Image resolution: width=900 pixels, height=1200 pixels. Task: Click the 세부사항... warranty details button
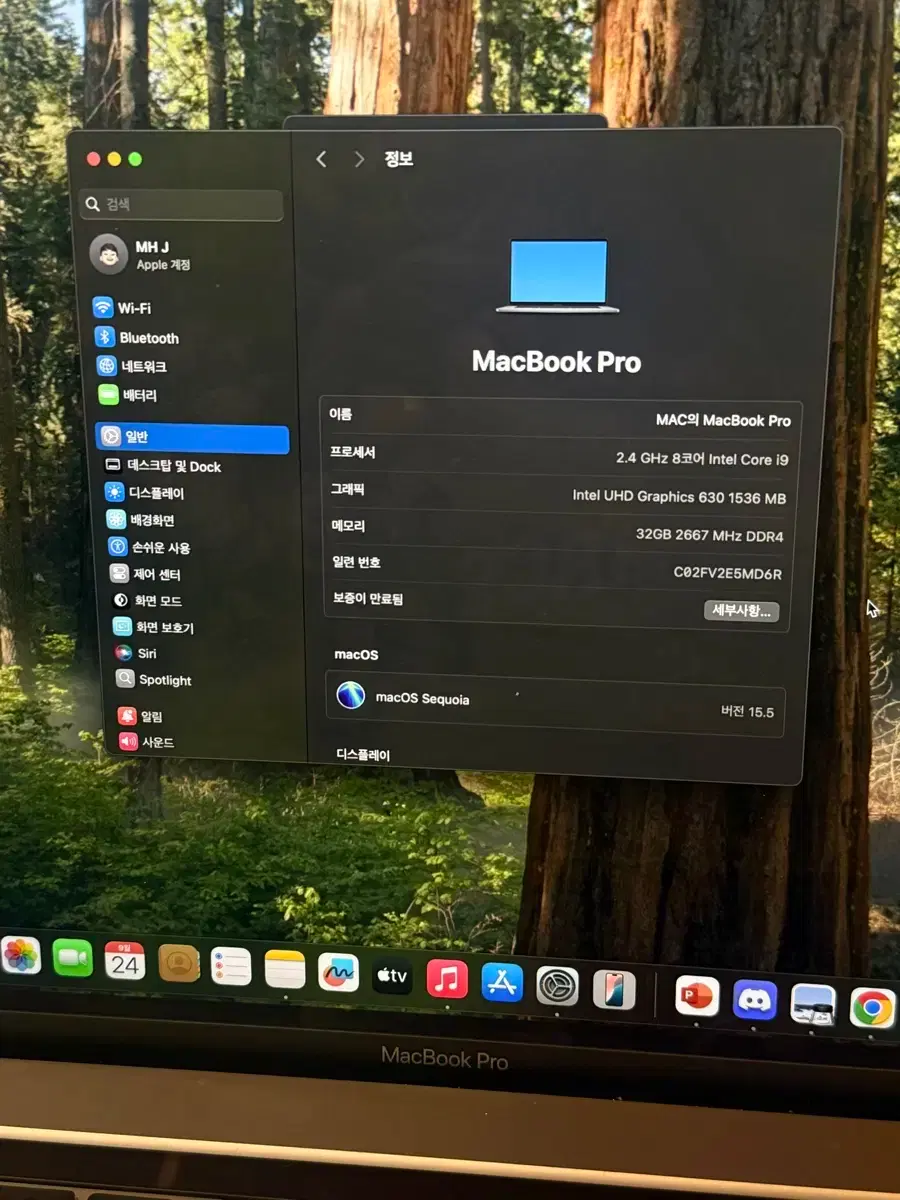pyautogui.click(x=741, y=610)
